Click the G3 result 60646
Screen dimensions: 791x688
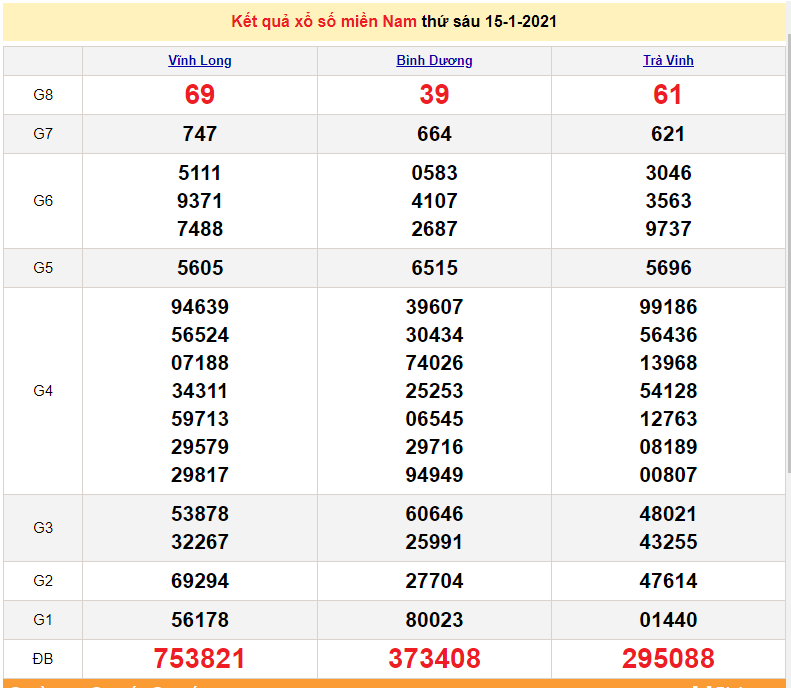[x=434, y=514]
